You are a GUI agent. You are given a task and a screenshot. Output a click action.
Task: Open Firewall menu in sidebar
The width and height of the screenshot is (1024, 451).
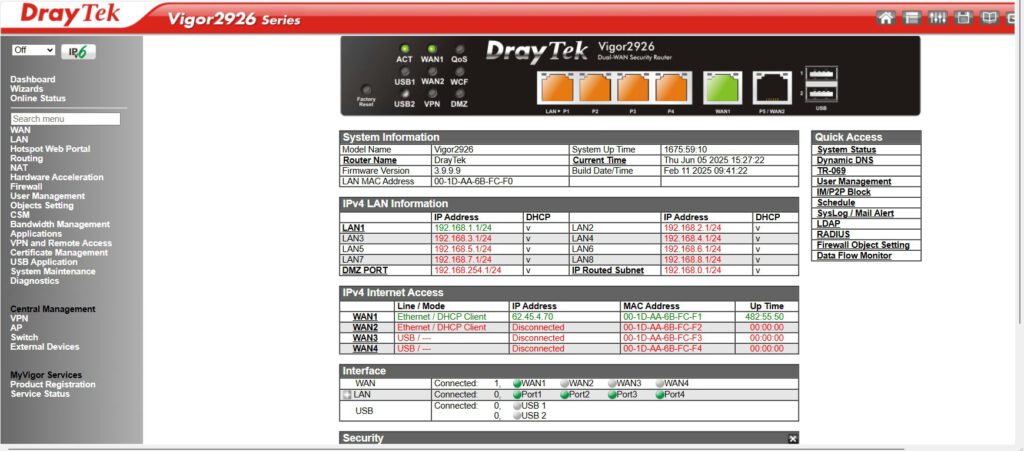tap(26, 186)
